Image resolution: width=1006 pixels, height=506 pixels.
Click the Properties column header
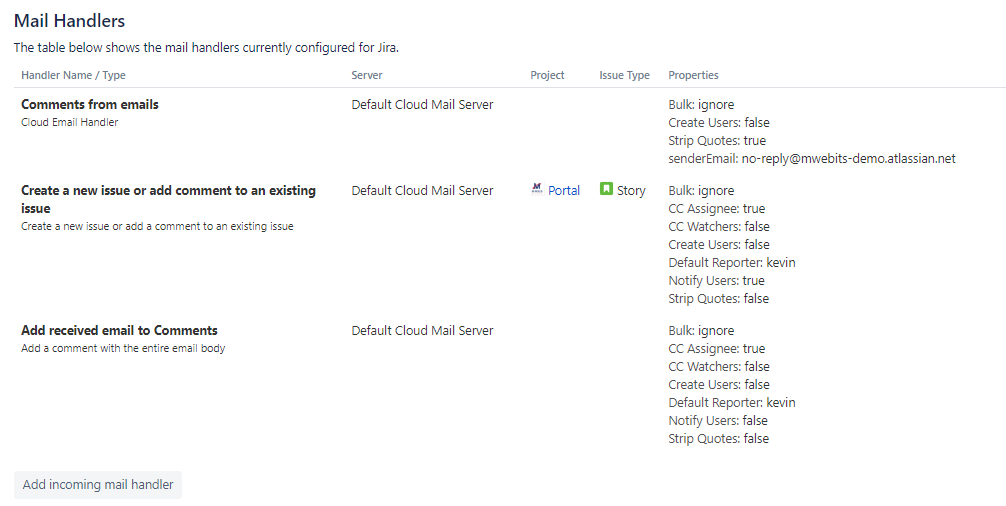pyautogui.click(x=694, y=75)
